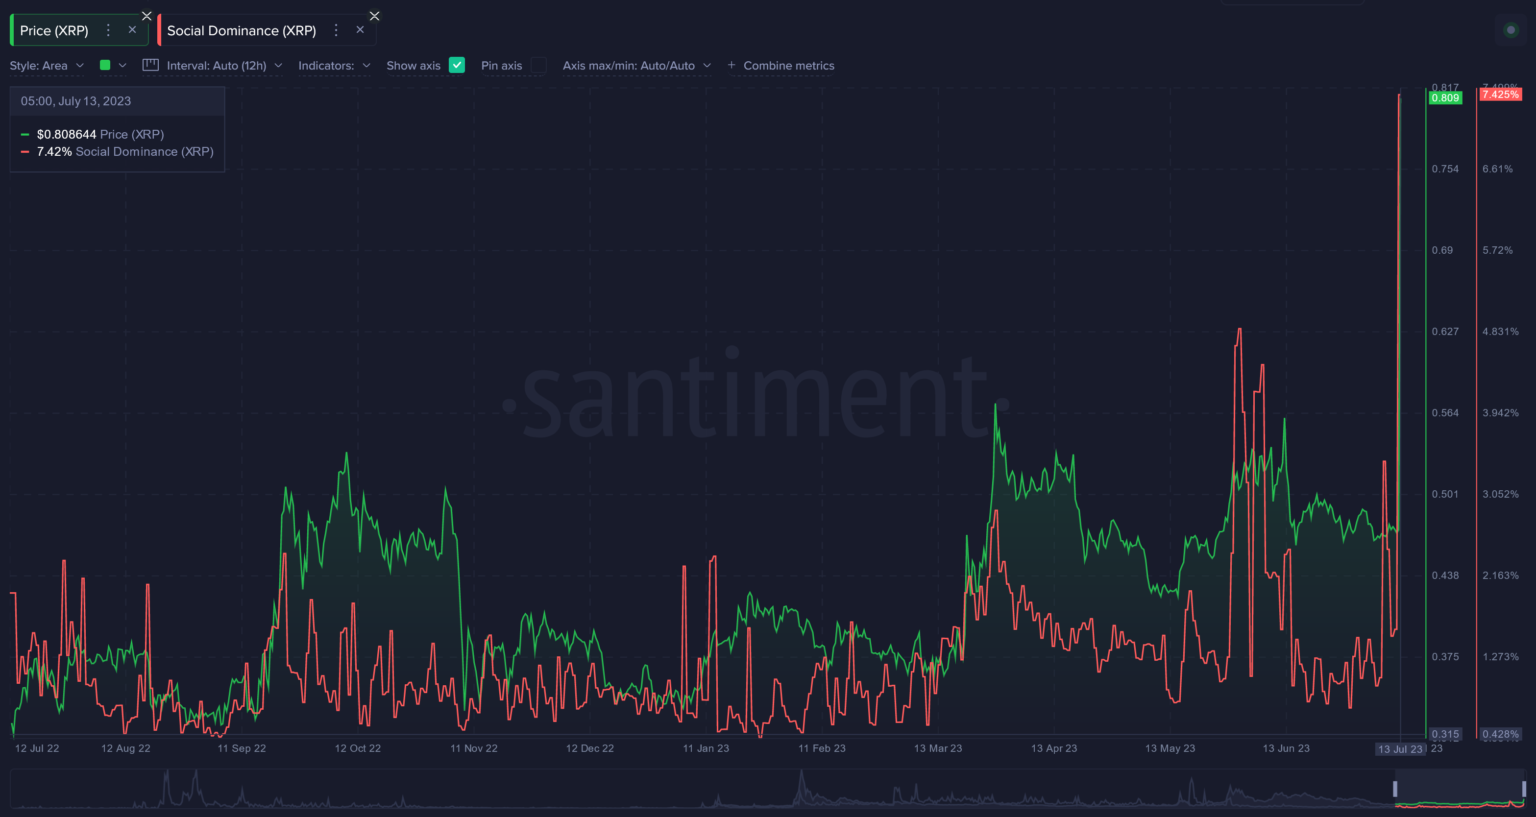Open the Interval: Auto (12h) dropdown

coord(224,66)
